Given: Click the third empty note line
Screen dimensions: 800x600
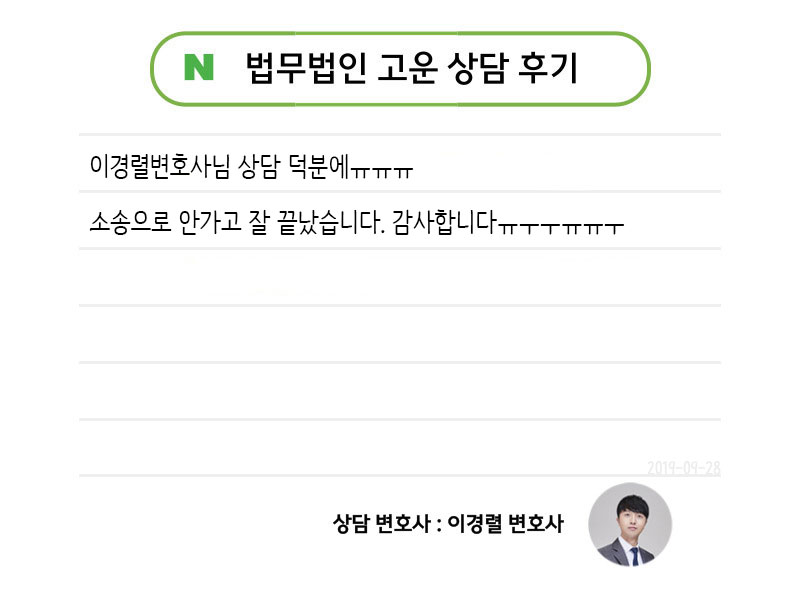Looking at the screenshot, I should [x=400, y=391].
